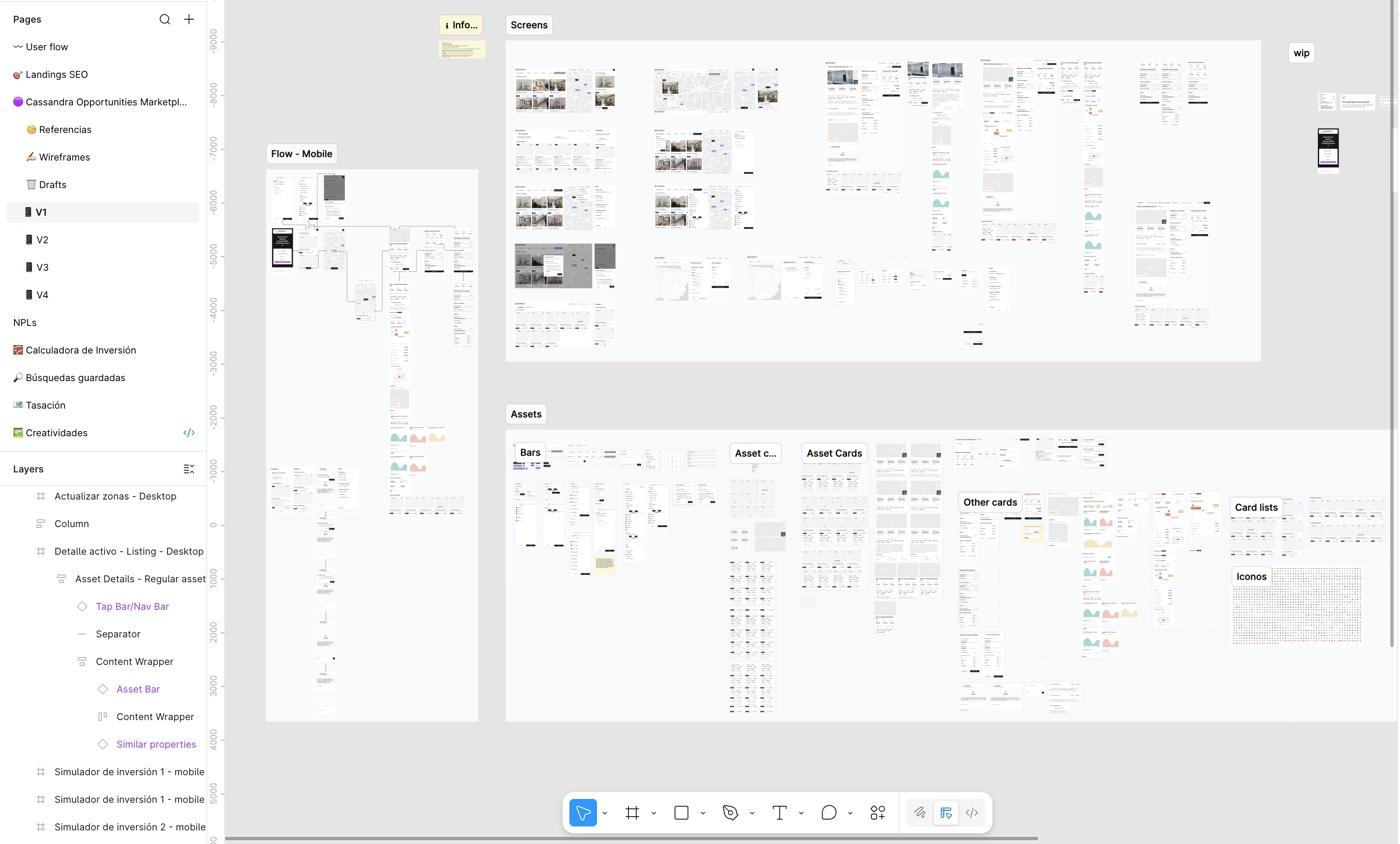Click the Screens section label on canvas
The width and height of the screenshot is (1400, 844).
[x=529, y=25]
